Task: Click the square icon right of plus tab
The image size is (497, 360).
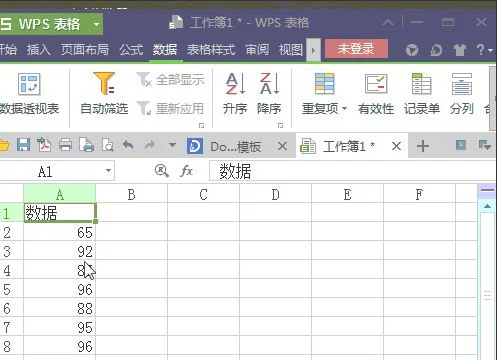Action: click(x=461, y=145)
